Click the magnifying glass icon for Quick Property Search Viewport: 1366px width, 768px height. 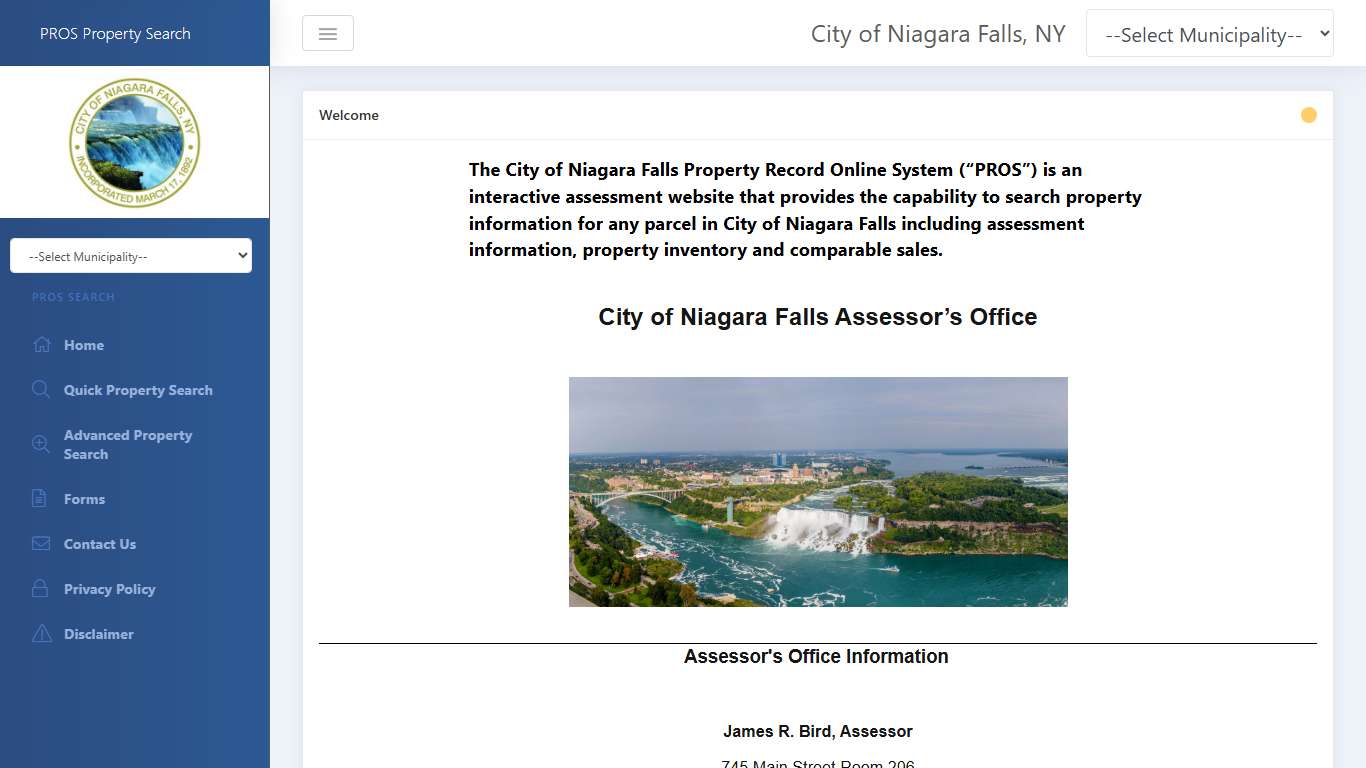(x=41, y=390)
